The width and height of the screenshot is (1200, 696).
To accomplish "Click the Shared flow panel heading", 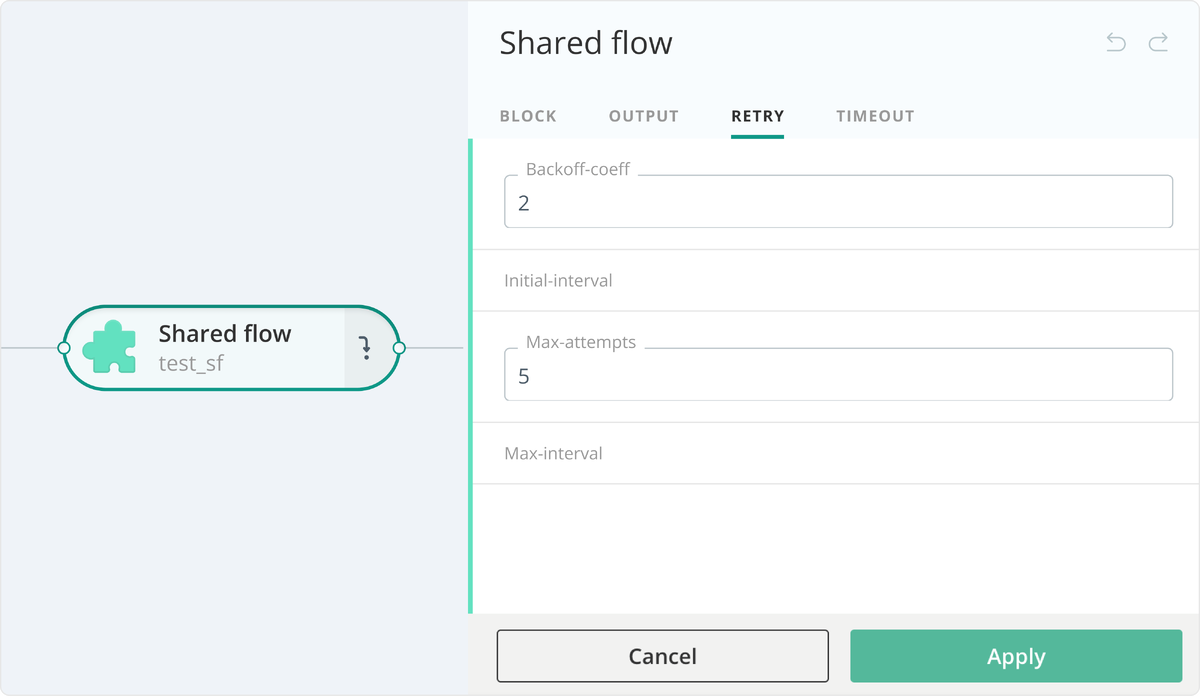I will tap(586, 43).
